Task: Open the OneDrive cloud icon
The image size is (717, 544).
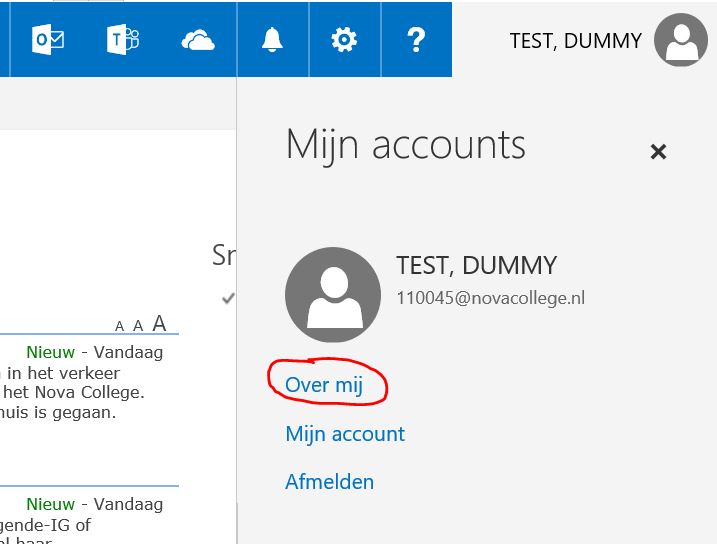Action: pyautogui.click(x=198, y=39)
